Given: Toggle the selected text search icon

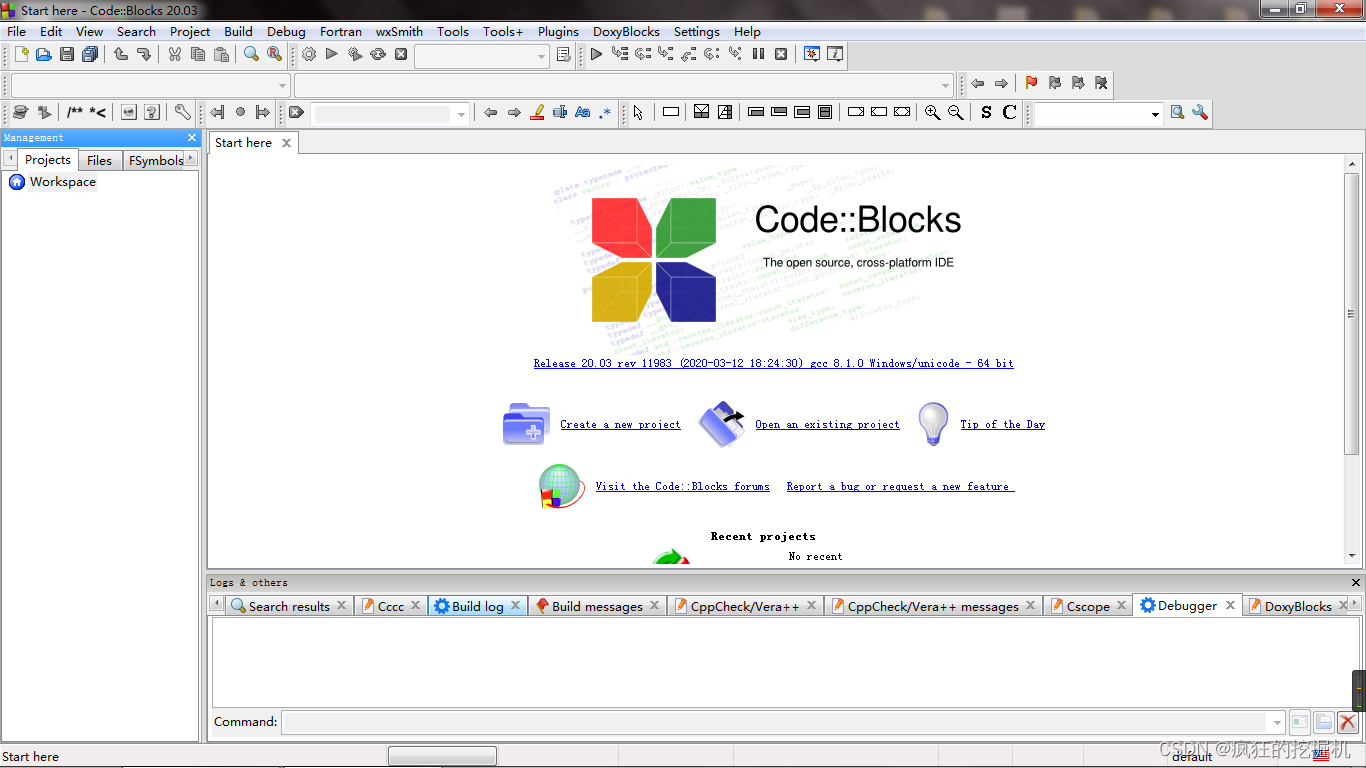Looking at the screenshot, I should coord(560,112).
